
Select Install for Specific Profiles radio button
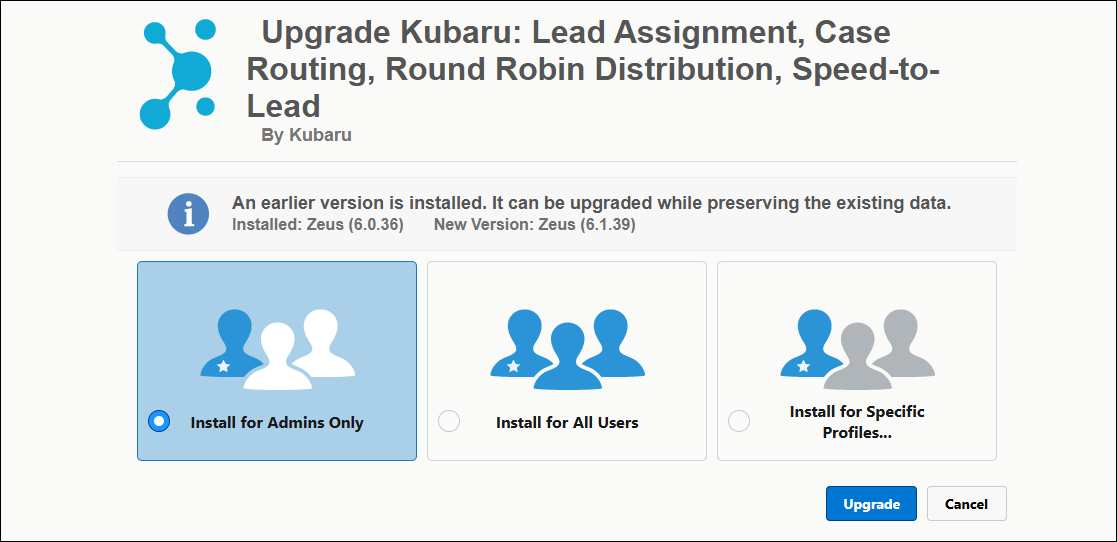pyautogui.click(x=739, y=421)
